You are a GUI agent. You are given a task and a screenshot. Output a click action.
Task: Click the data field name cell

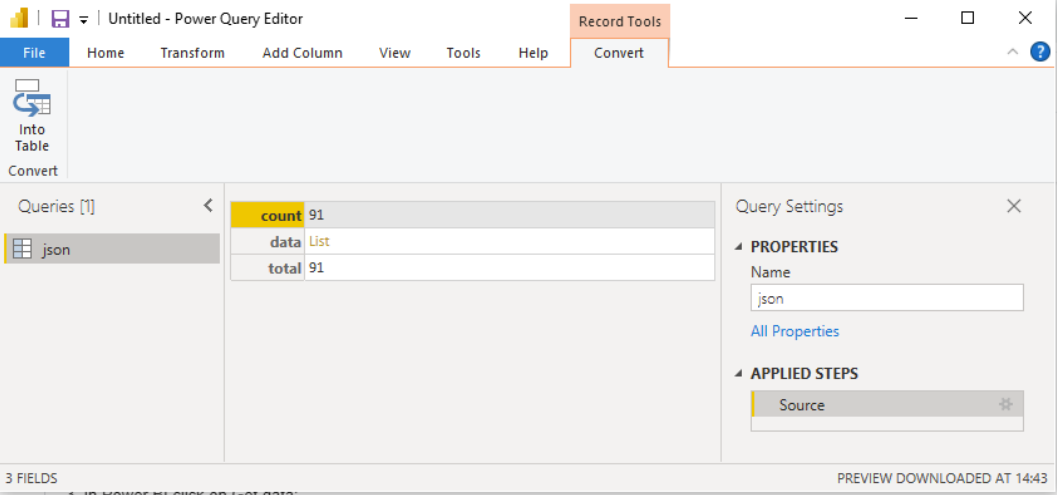pyautogui.click(x=268, y=241)
